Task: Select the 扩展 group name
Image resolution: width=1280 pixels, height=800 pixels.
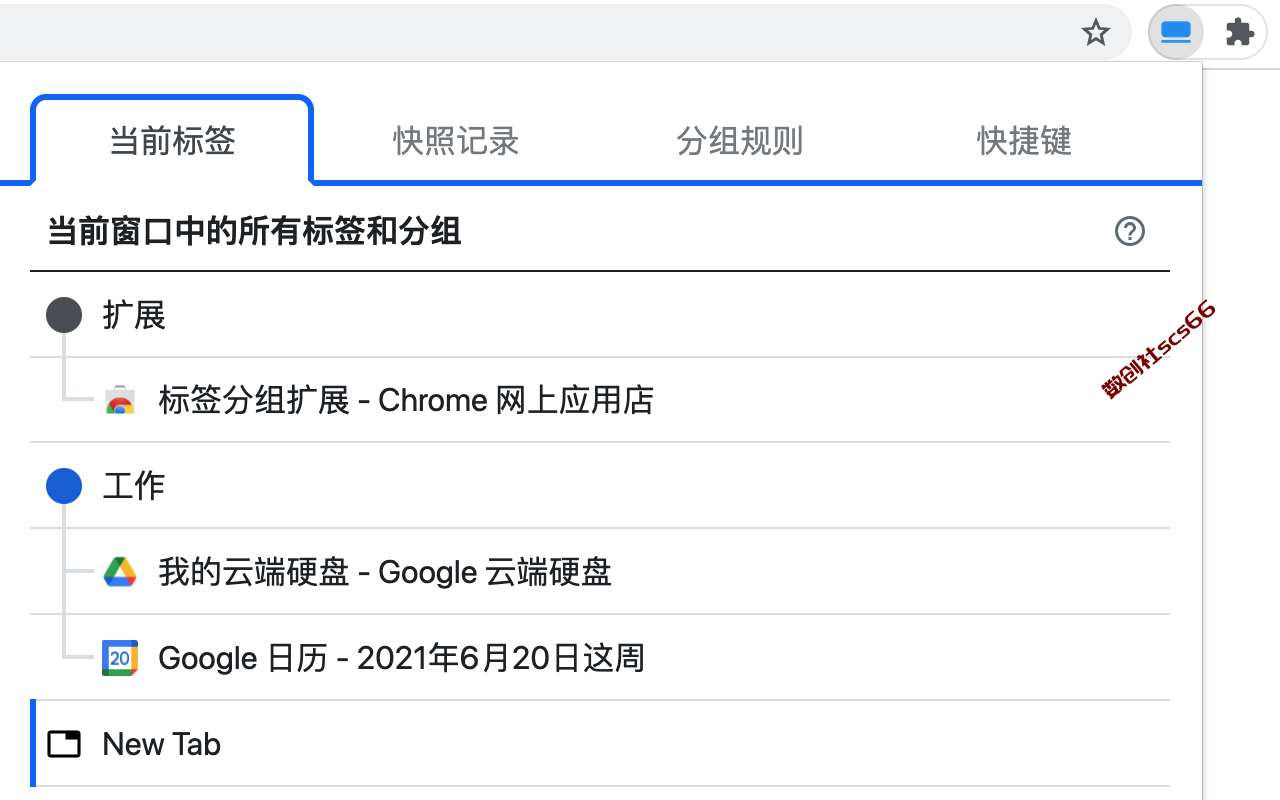Action: [134, 316]
